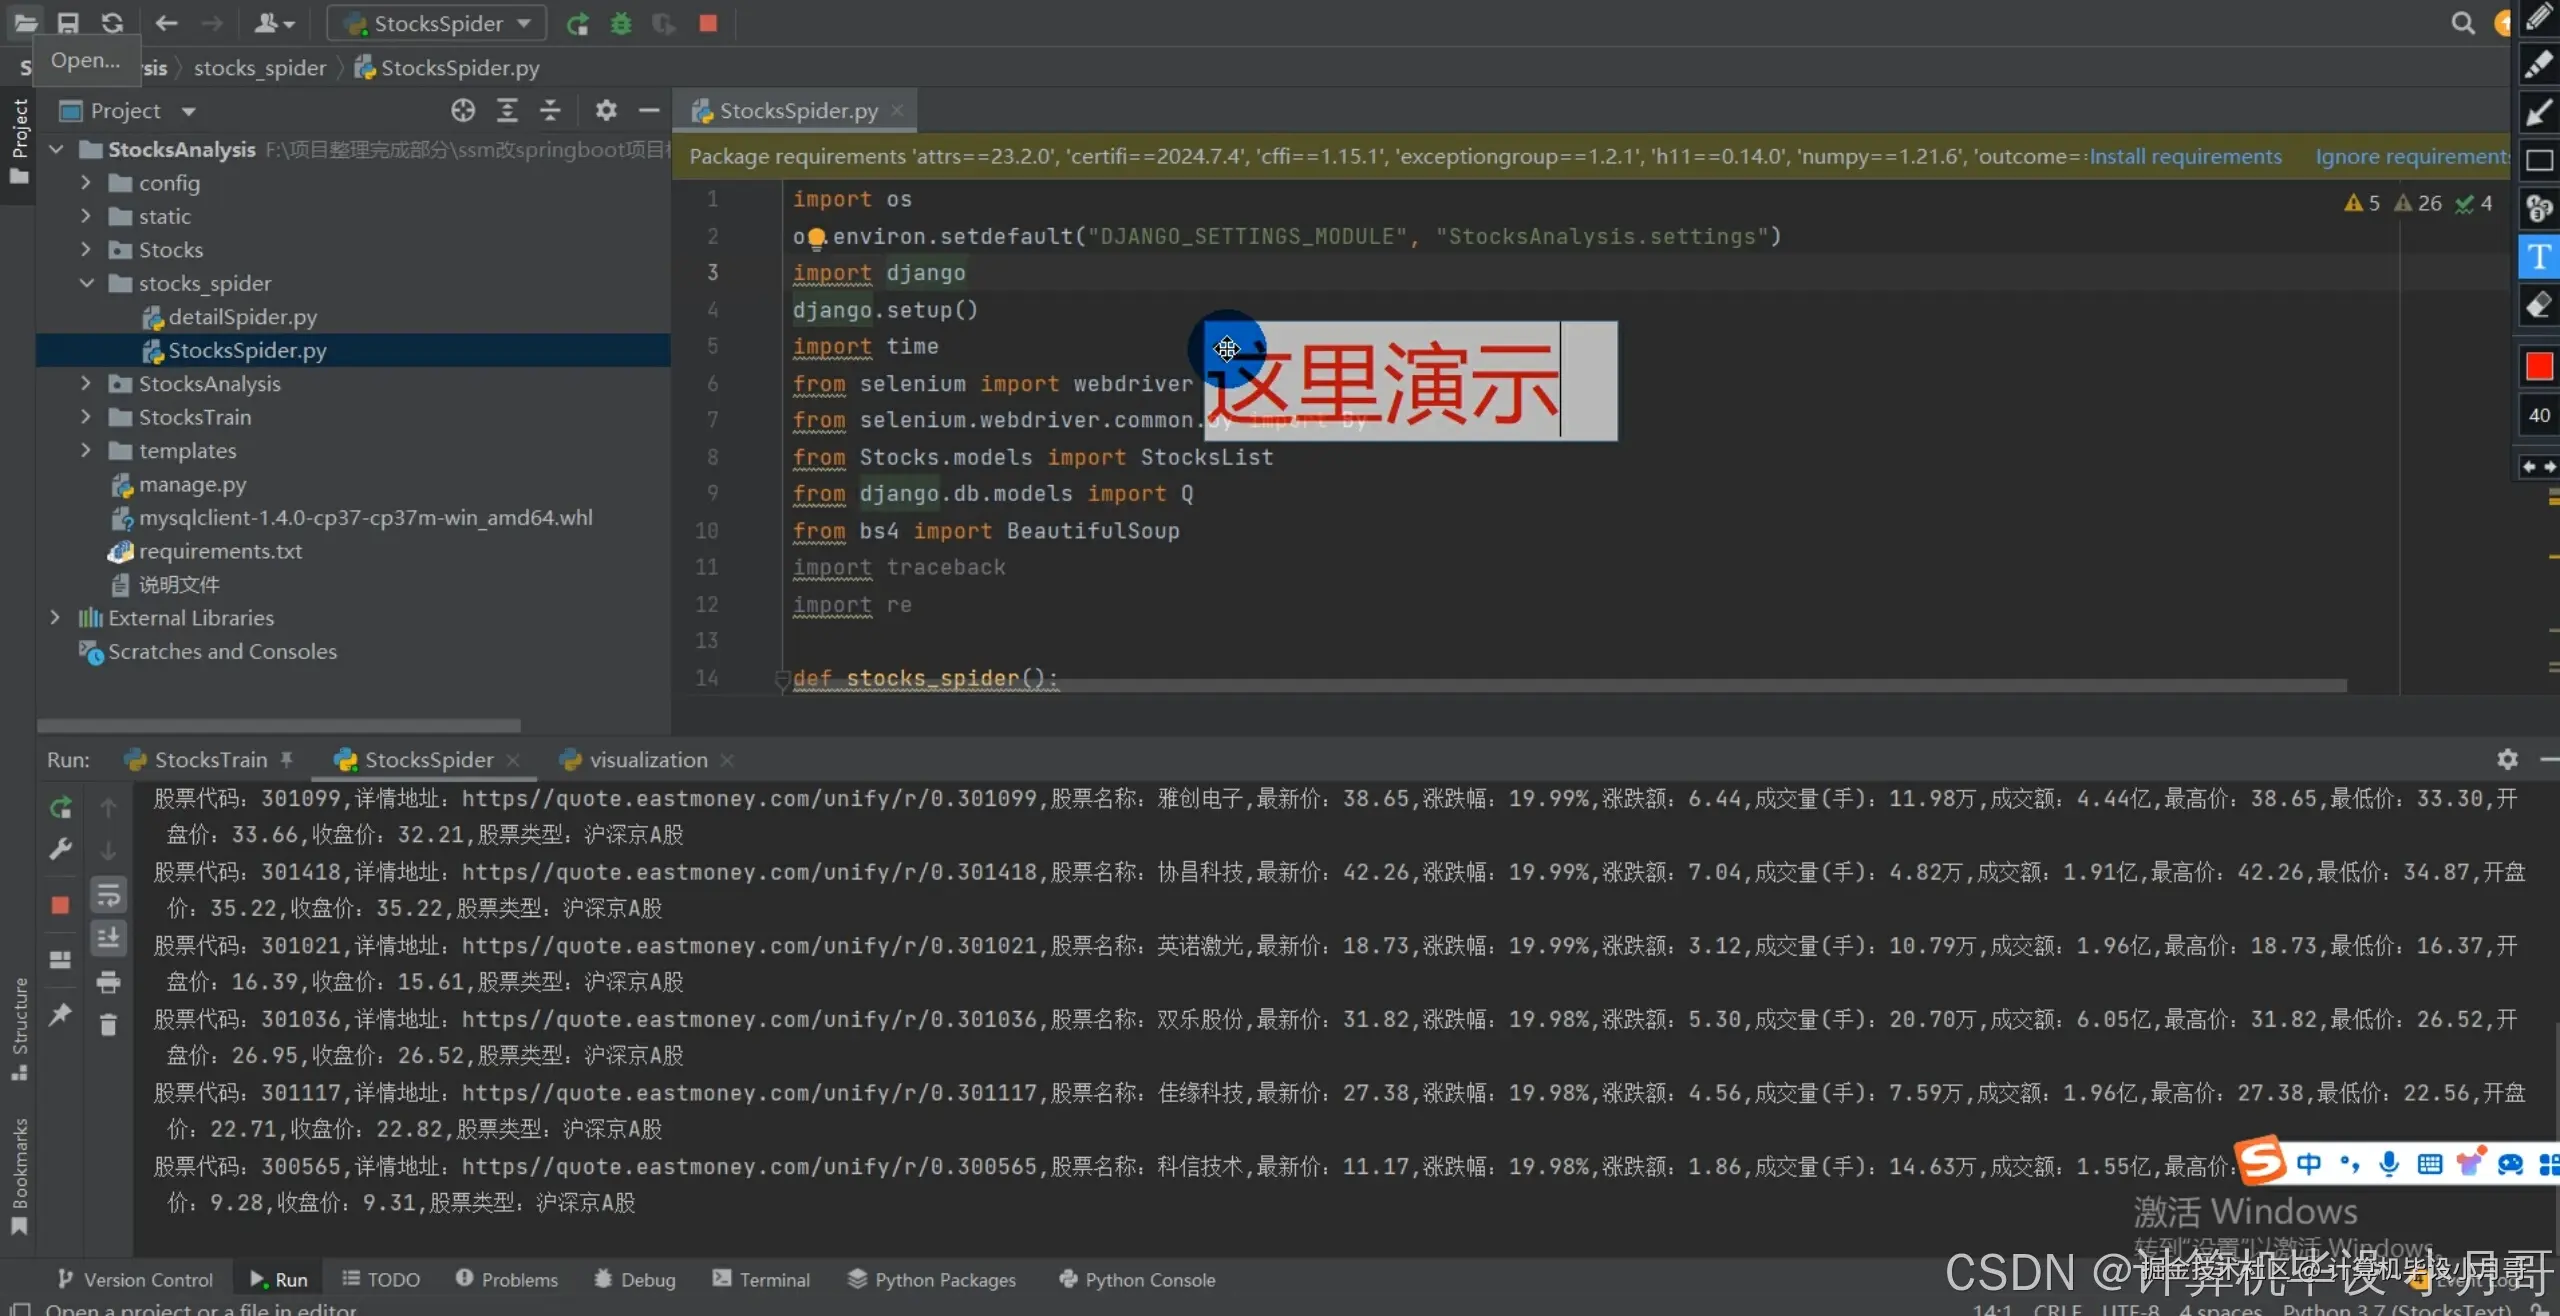
Task: Run the StocksSpider configuration
Action: click(578, 23)
